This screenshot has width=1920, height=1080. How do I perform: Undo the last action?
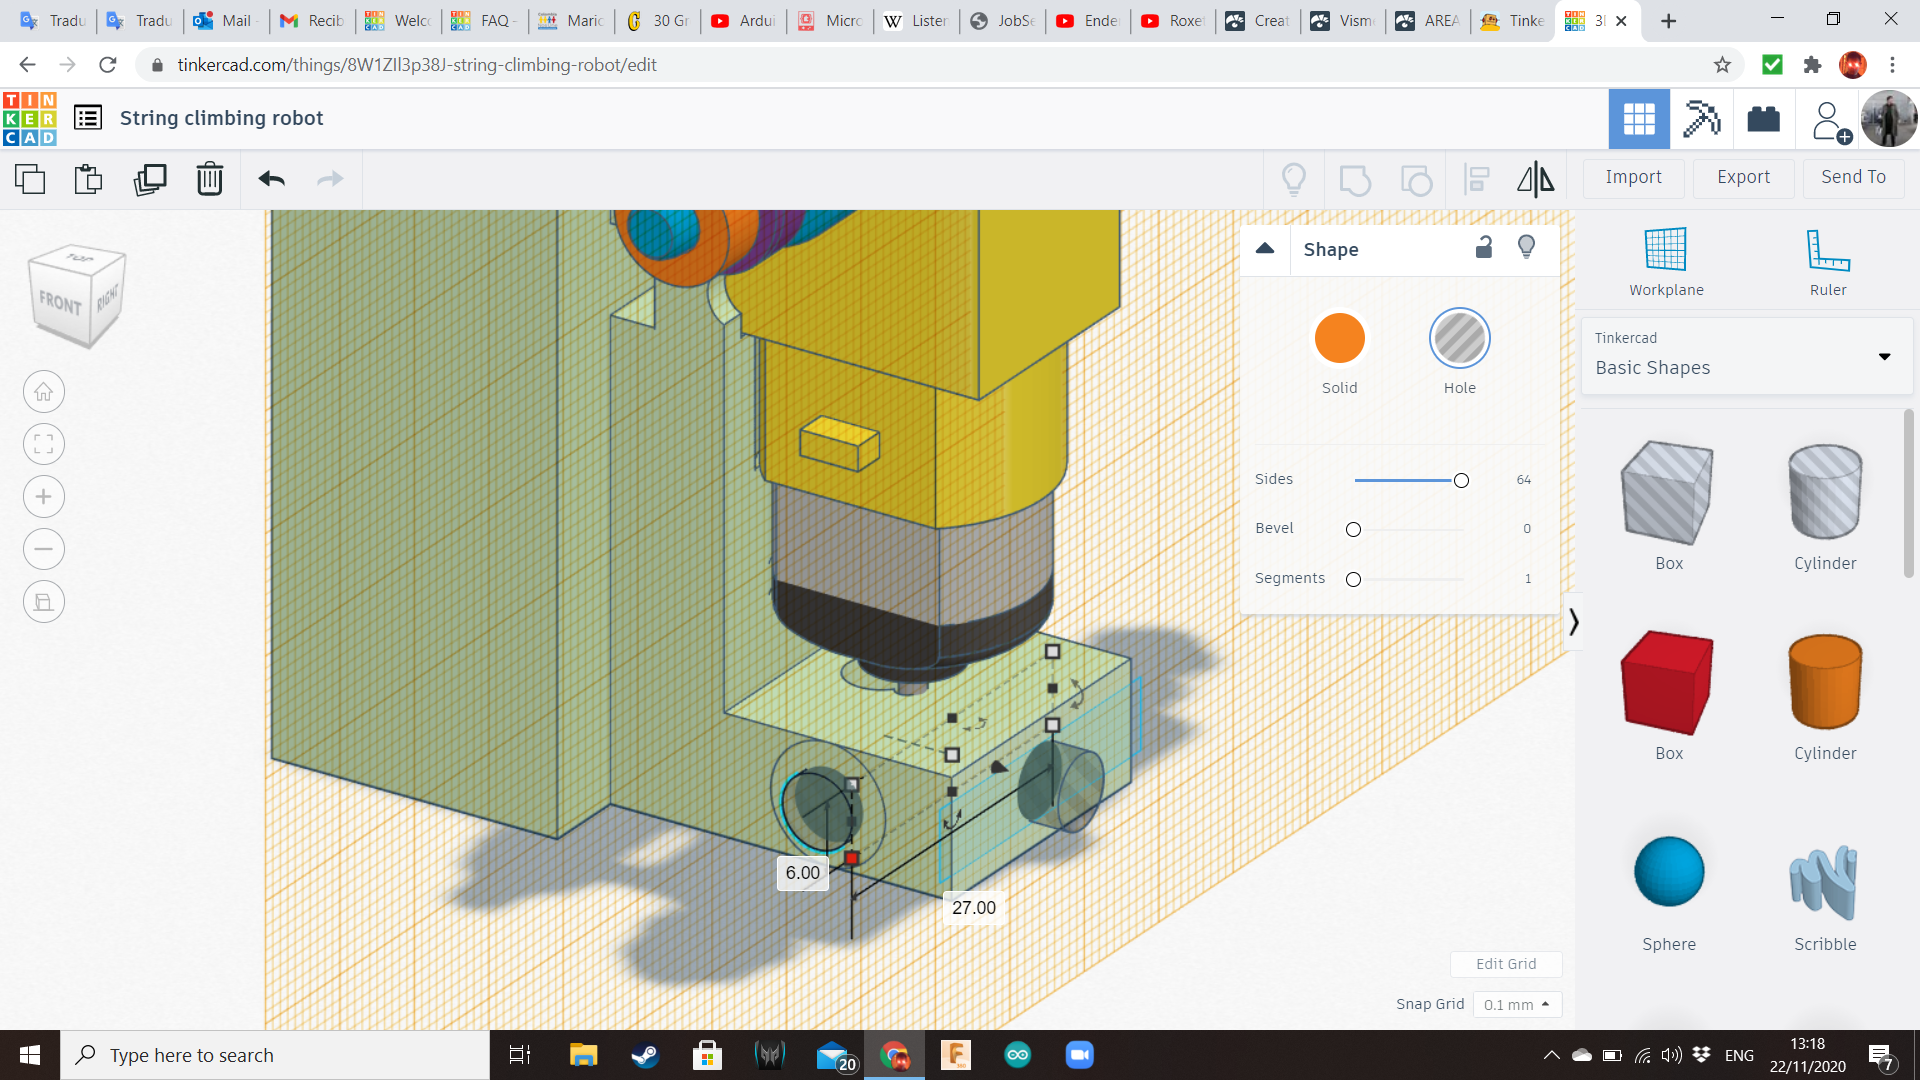271,179
